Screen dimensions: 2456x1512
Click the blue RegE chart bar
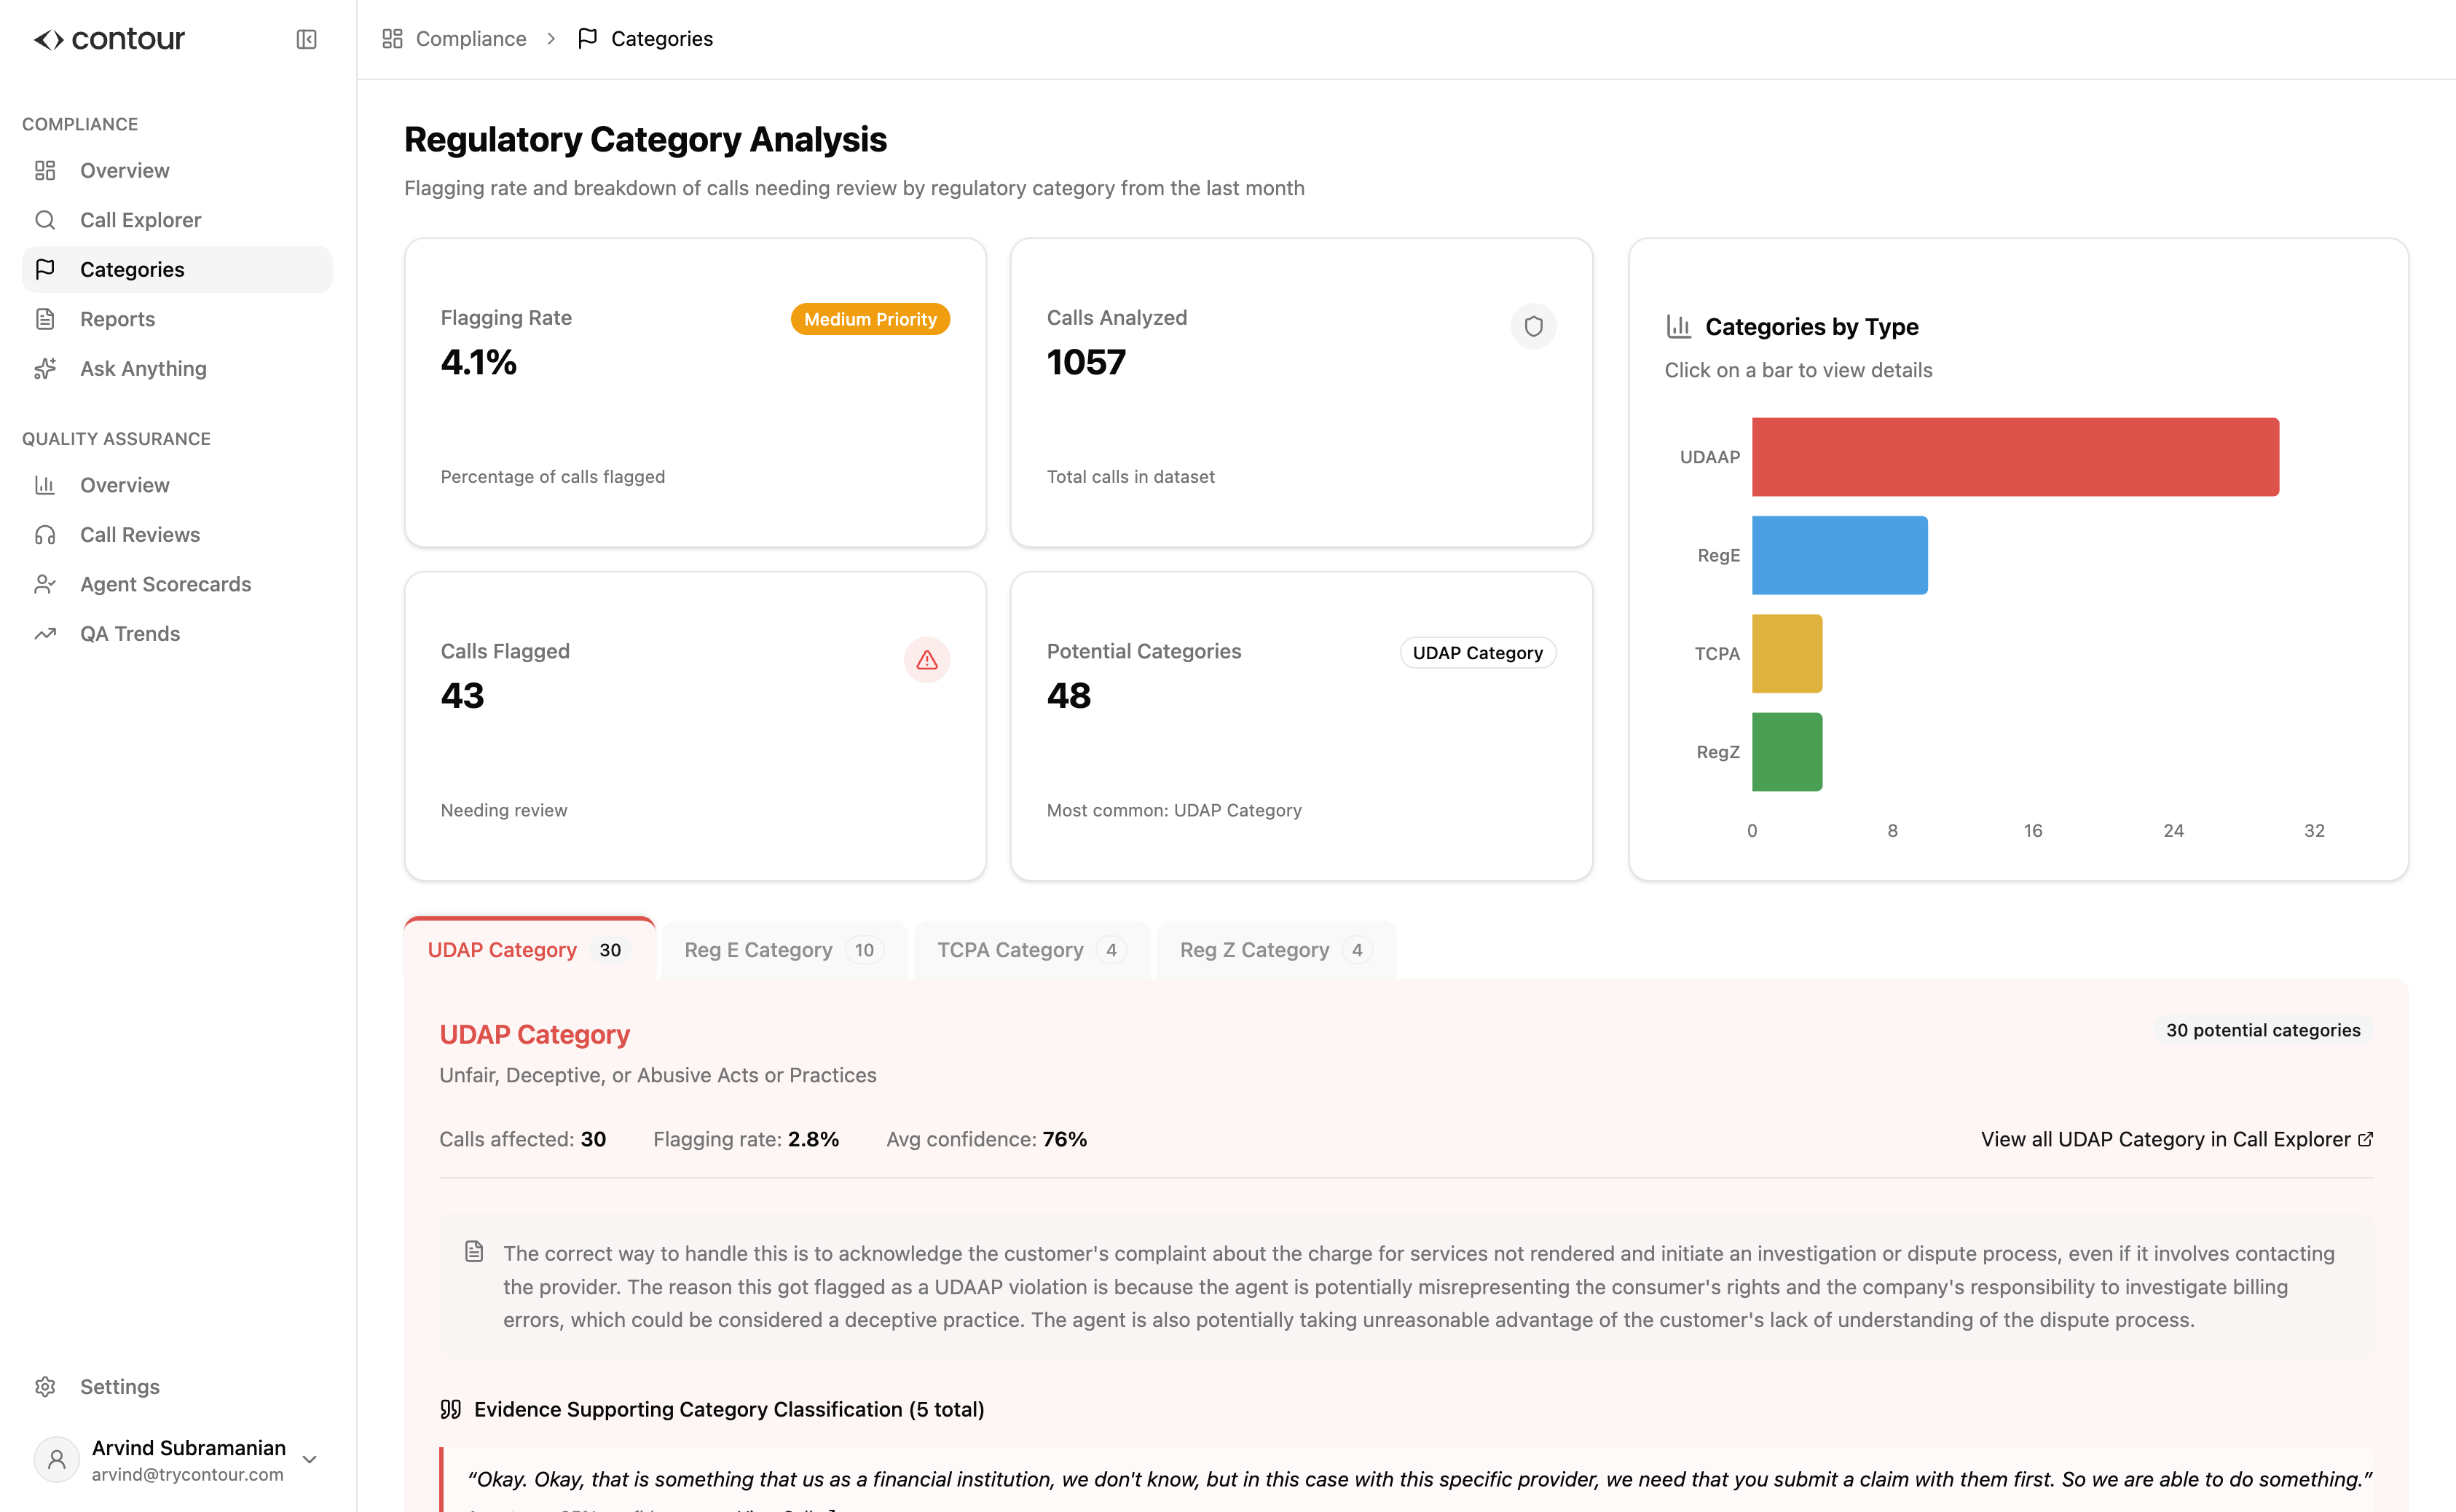pos(1839,555)
